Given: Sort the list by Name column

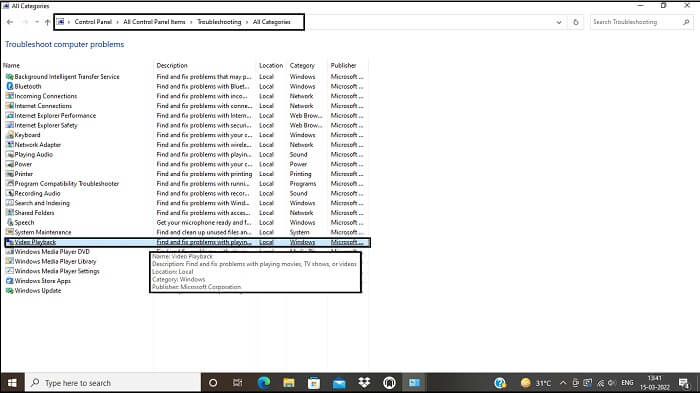Looking at the screenshot, I should click(x=11, y=65).
